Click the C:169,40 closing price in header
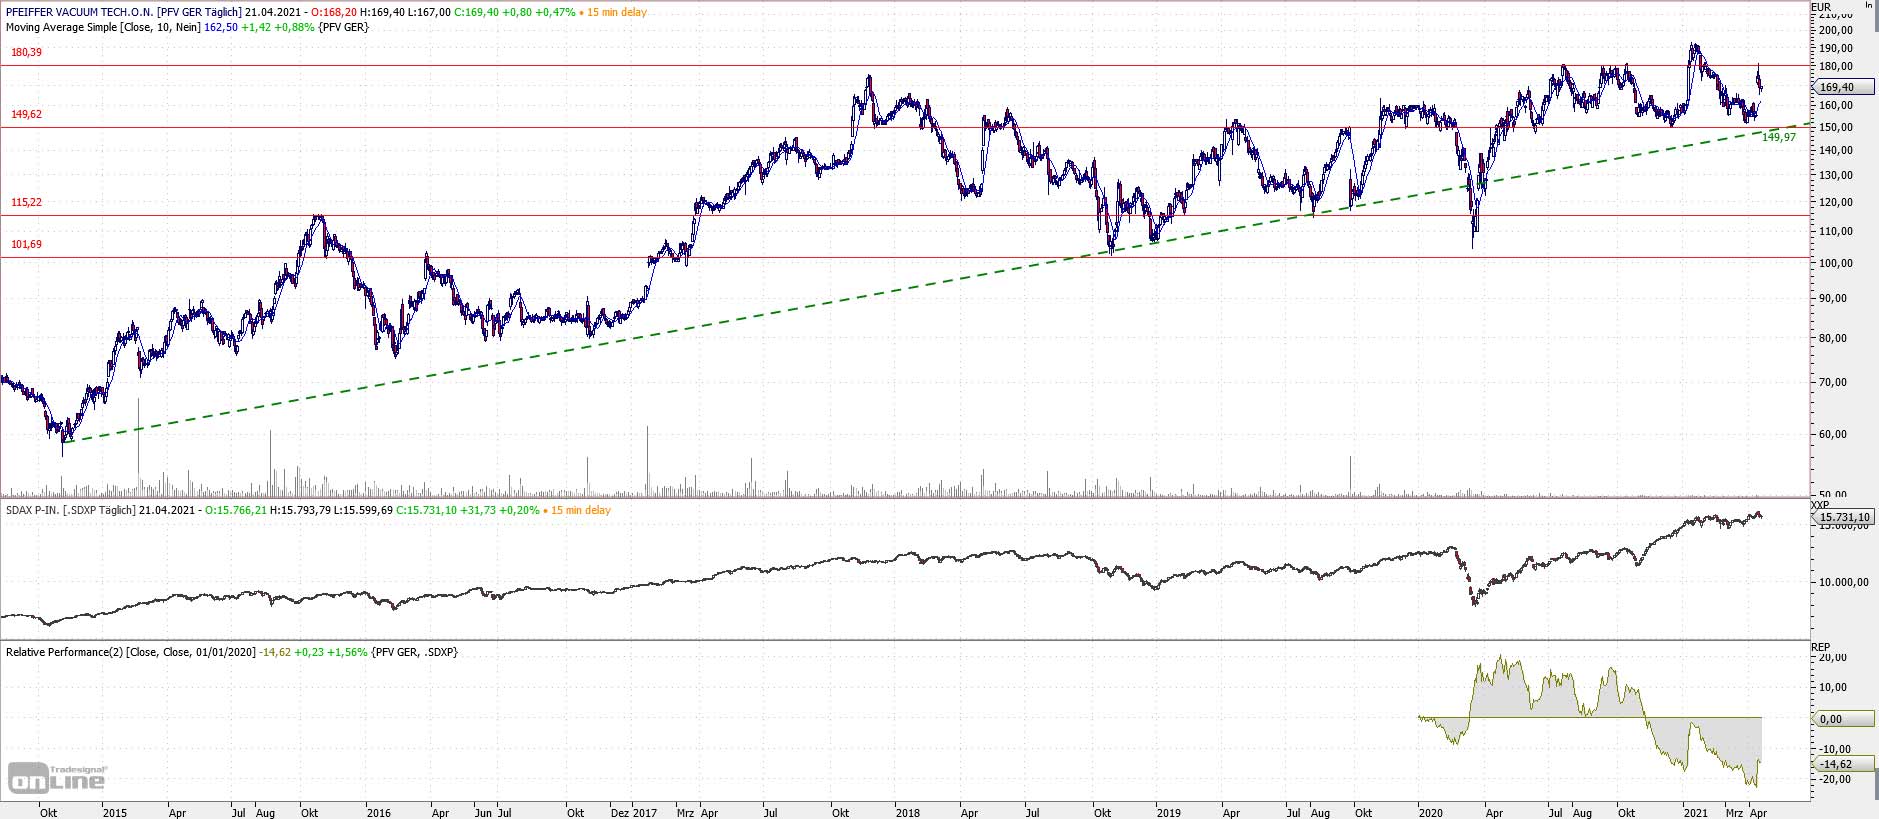1879x819 pixels. pos(476,12)
